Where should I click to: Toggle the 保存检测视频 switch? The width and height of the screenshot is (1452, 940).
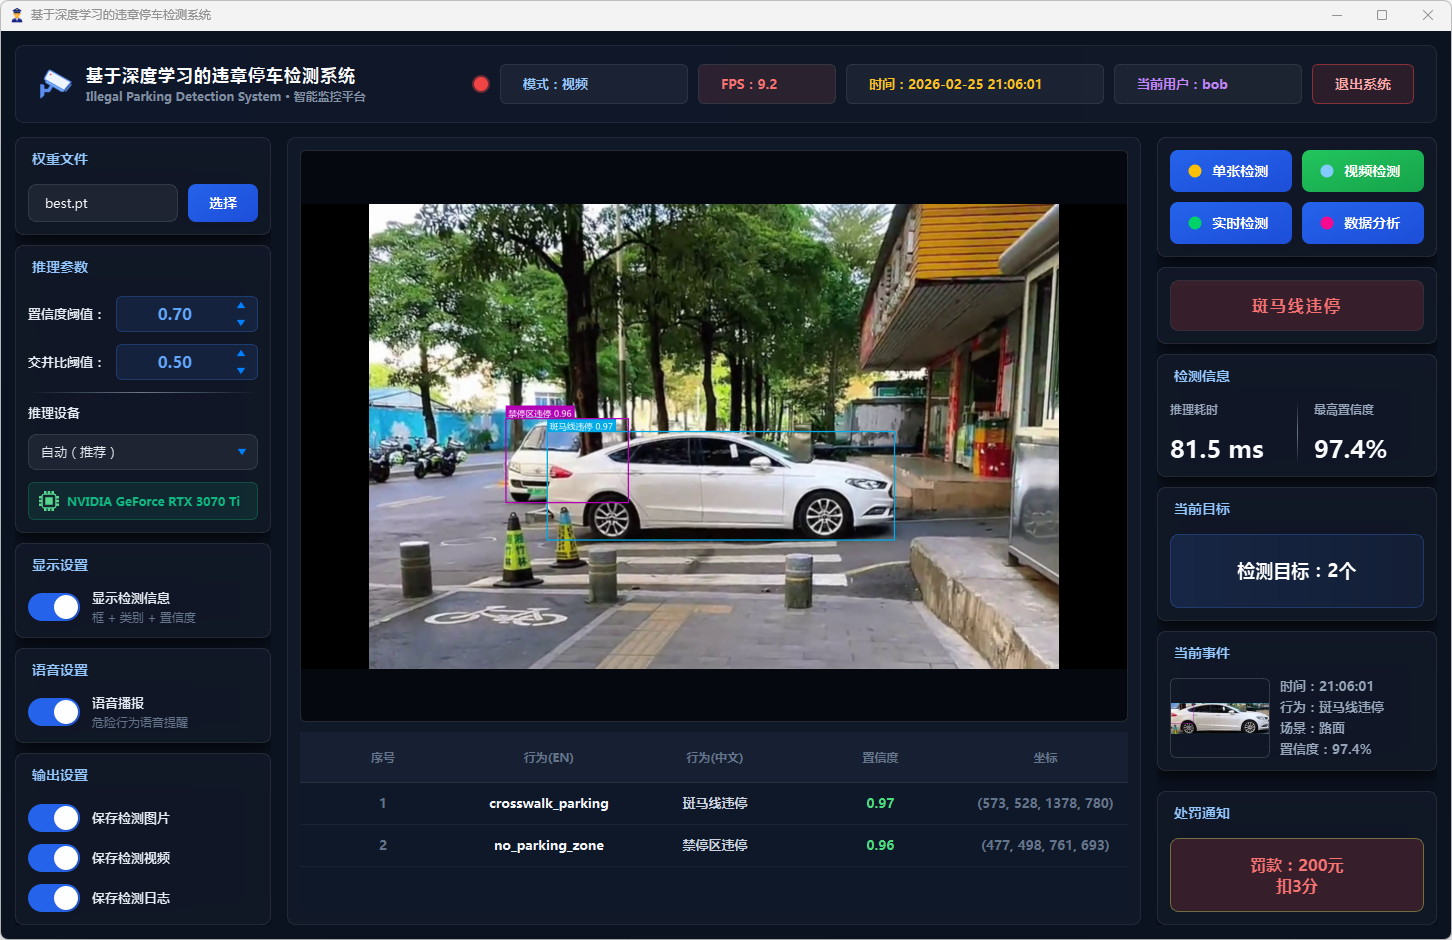(54, 858)
